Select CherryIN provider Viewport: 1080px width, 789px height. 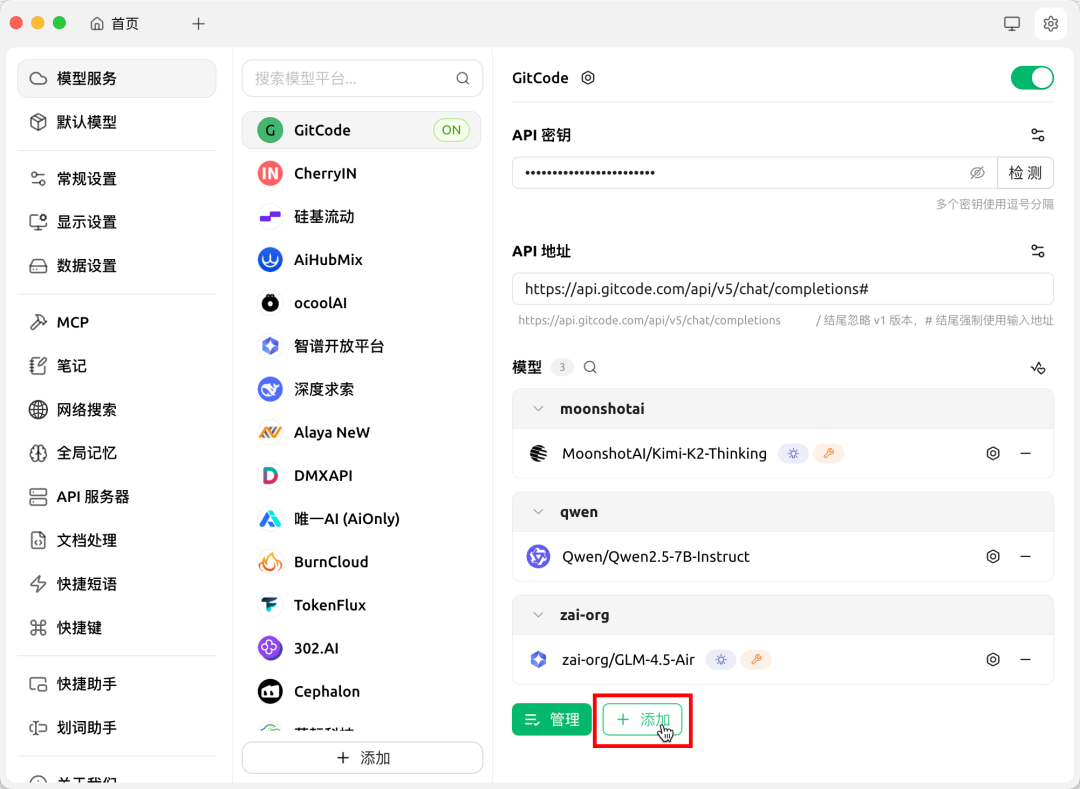tap(362, 173)
